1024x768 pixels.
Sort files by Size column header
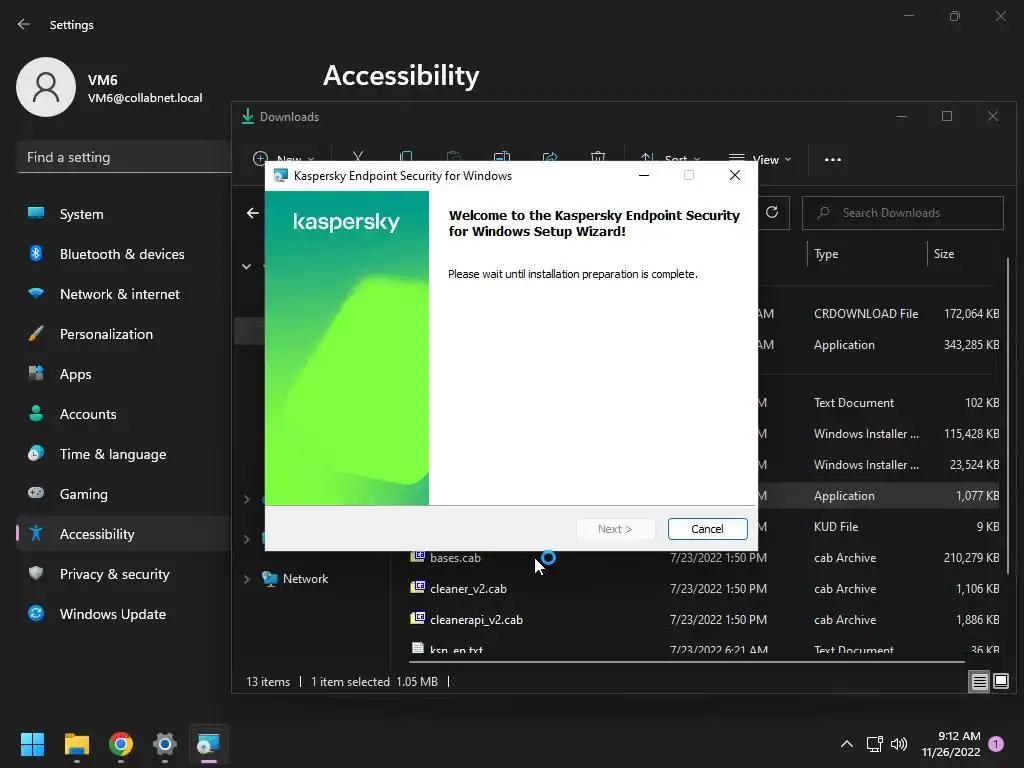[944, 254]
